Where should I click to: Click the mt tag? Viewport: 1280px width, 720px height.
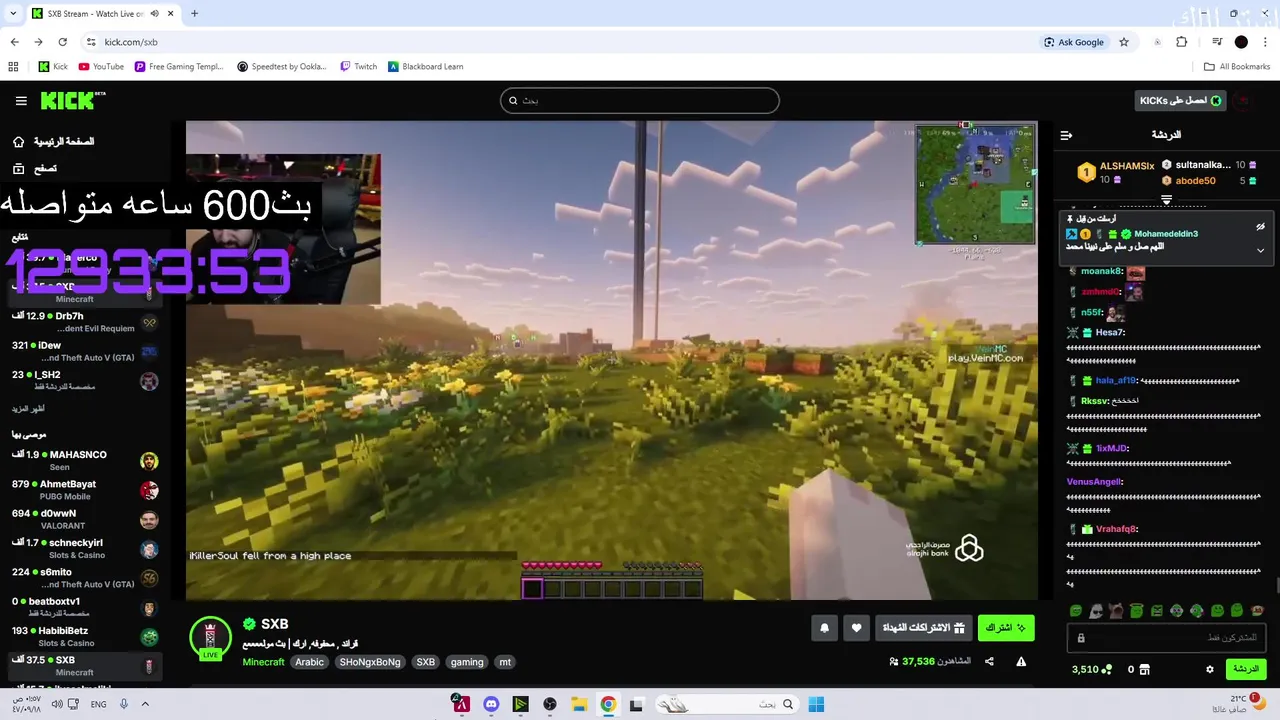(x=505, y=662)
